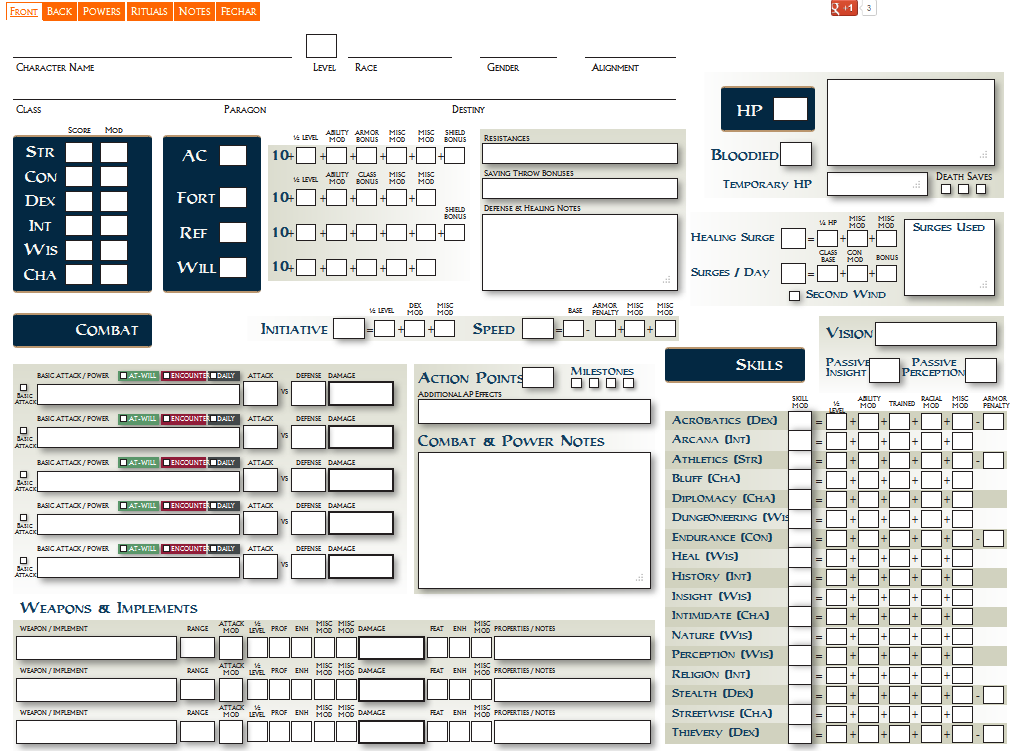Check Basic Attack for the top power row

click(x=24, y=387)
